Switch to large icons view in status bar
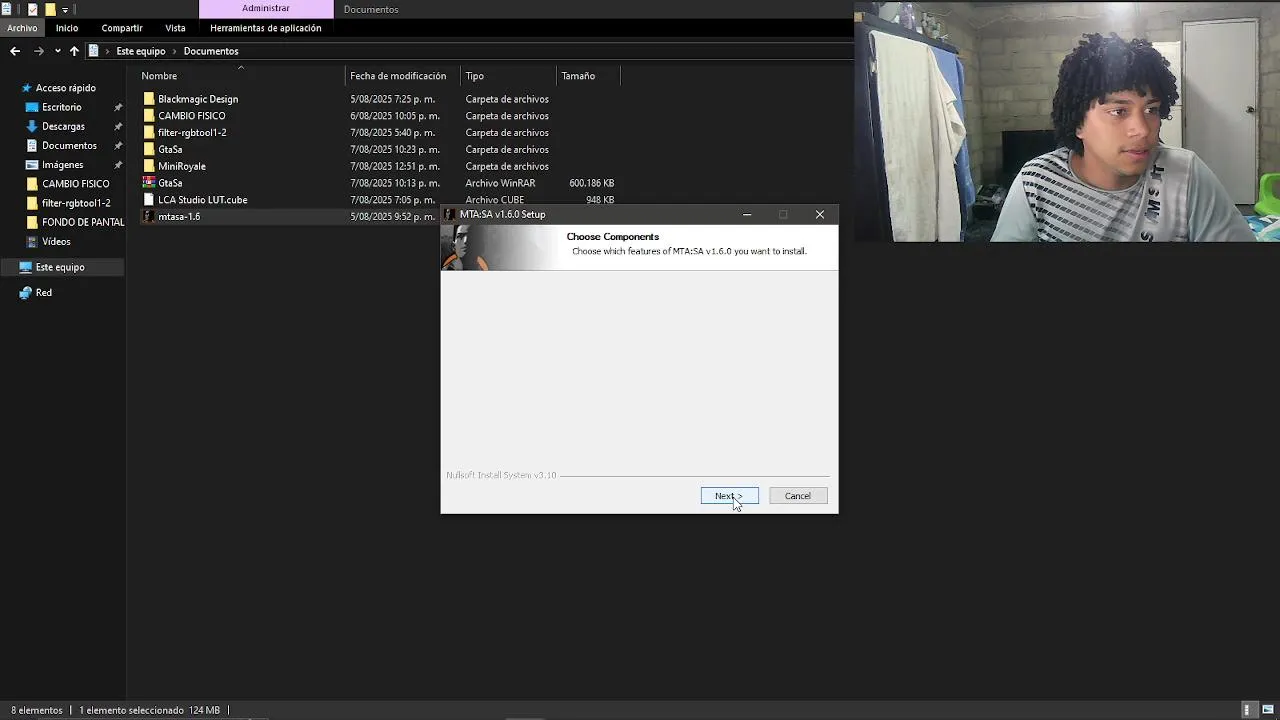 [x=1268, y=710]
